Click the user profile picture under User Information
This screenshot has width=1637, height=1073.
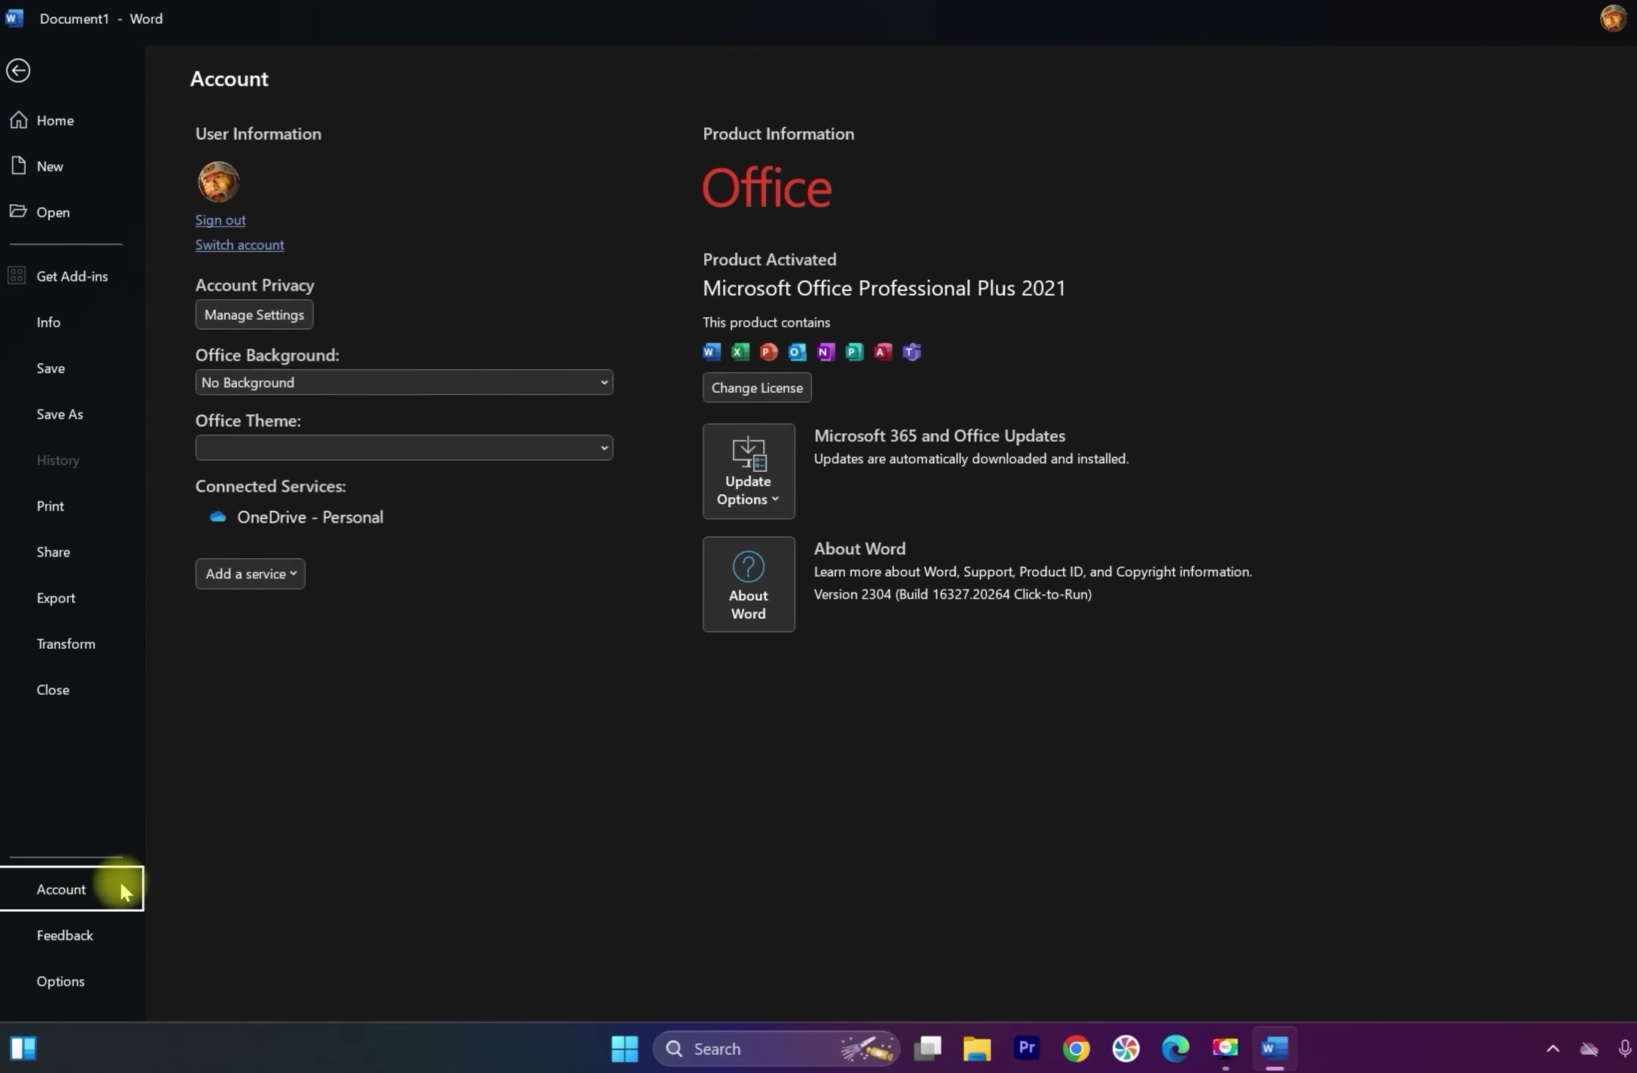click(218, 182)
